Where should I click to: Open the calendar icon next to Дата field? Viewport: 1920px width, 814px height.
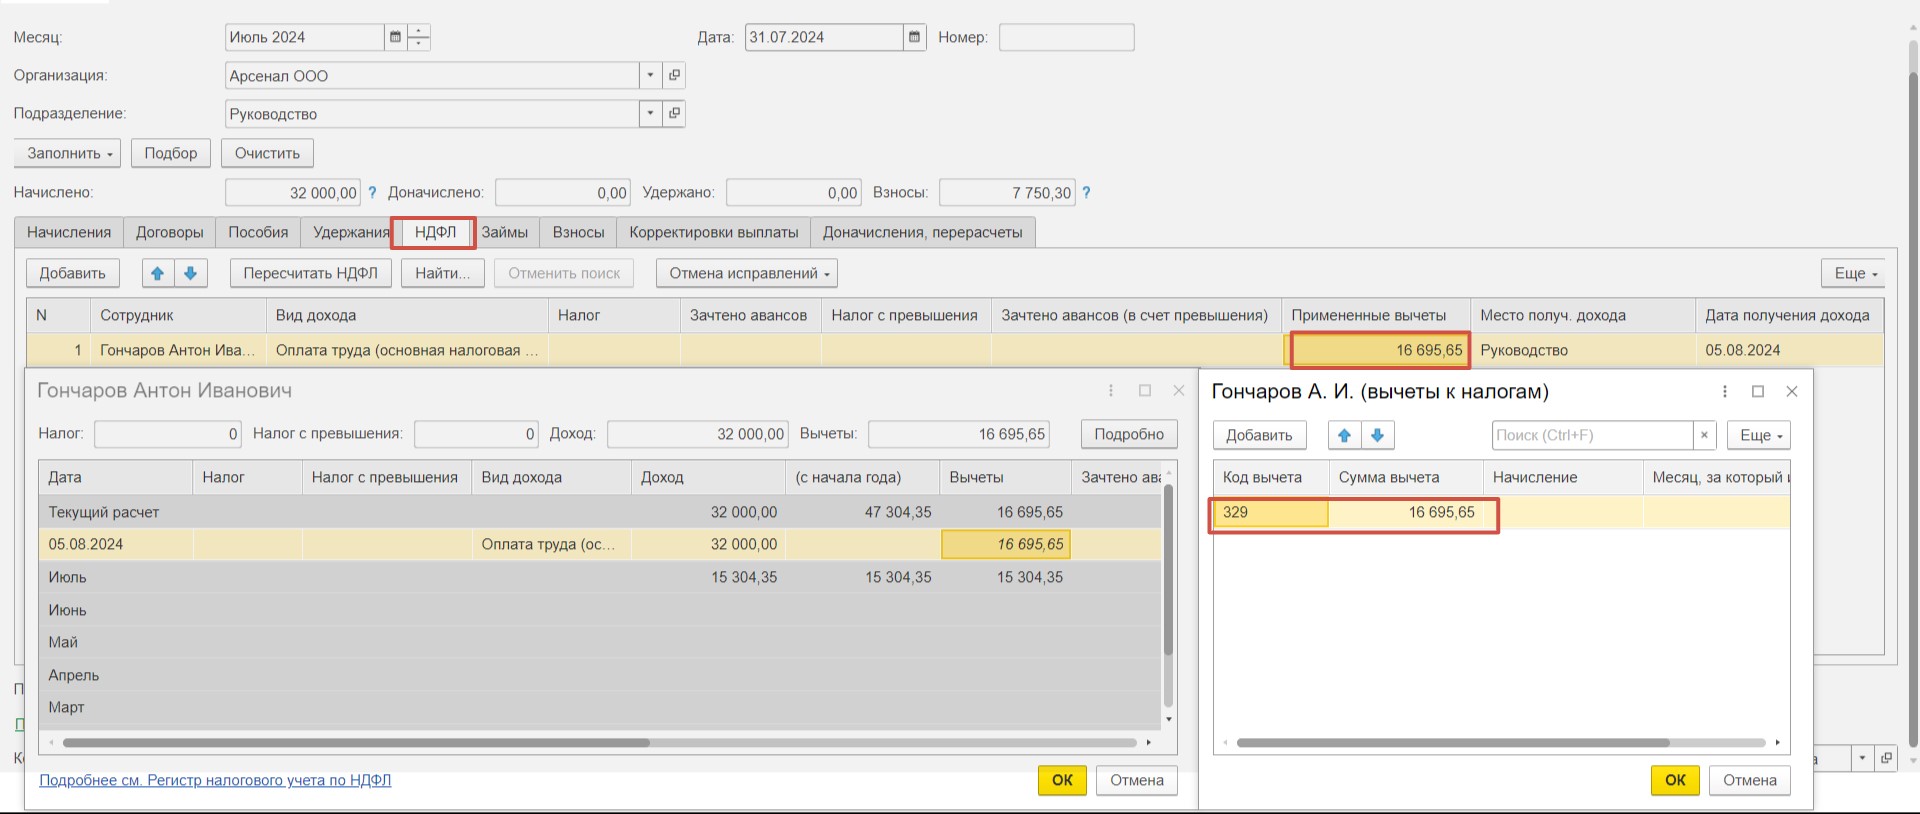coord(914,37)
